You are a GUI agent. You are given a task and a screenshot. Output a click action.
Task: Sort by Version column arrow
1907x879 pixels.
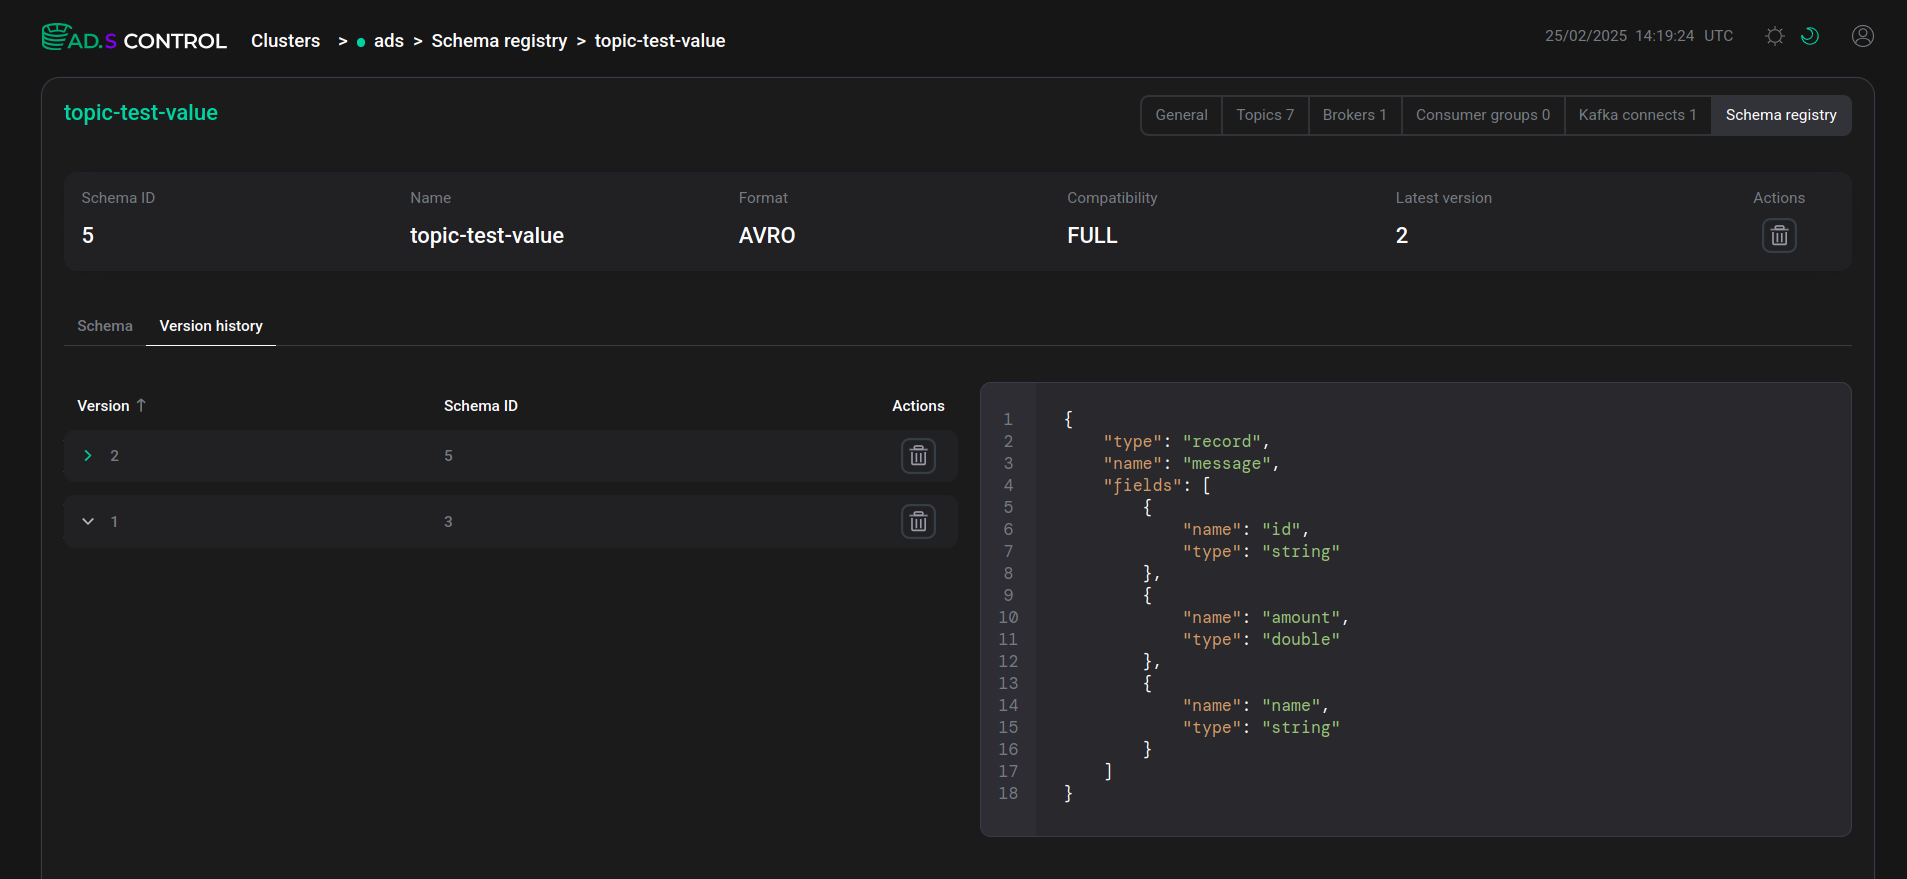(141, 405)
